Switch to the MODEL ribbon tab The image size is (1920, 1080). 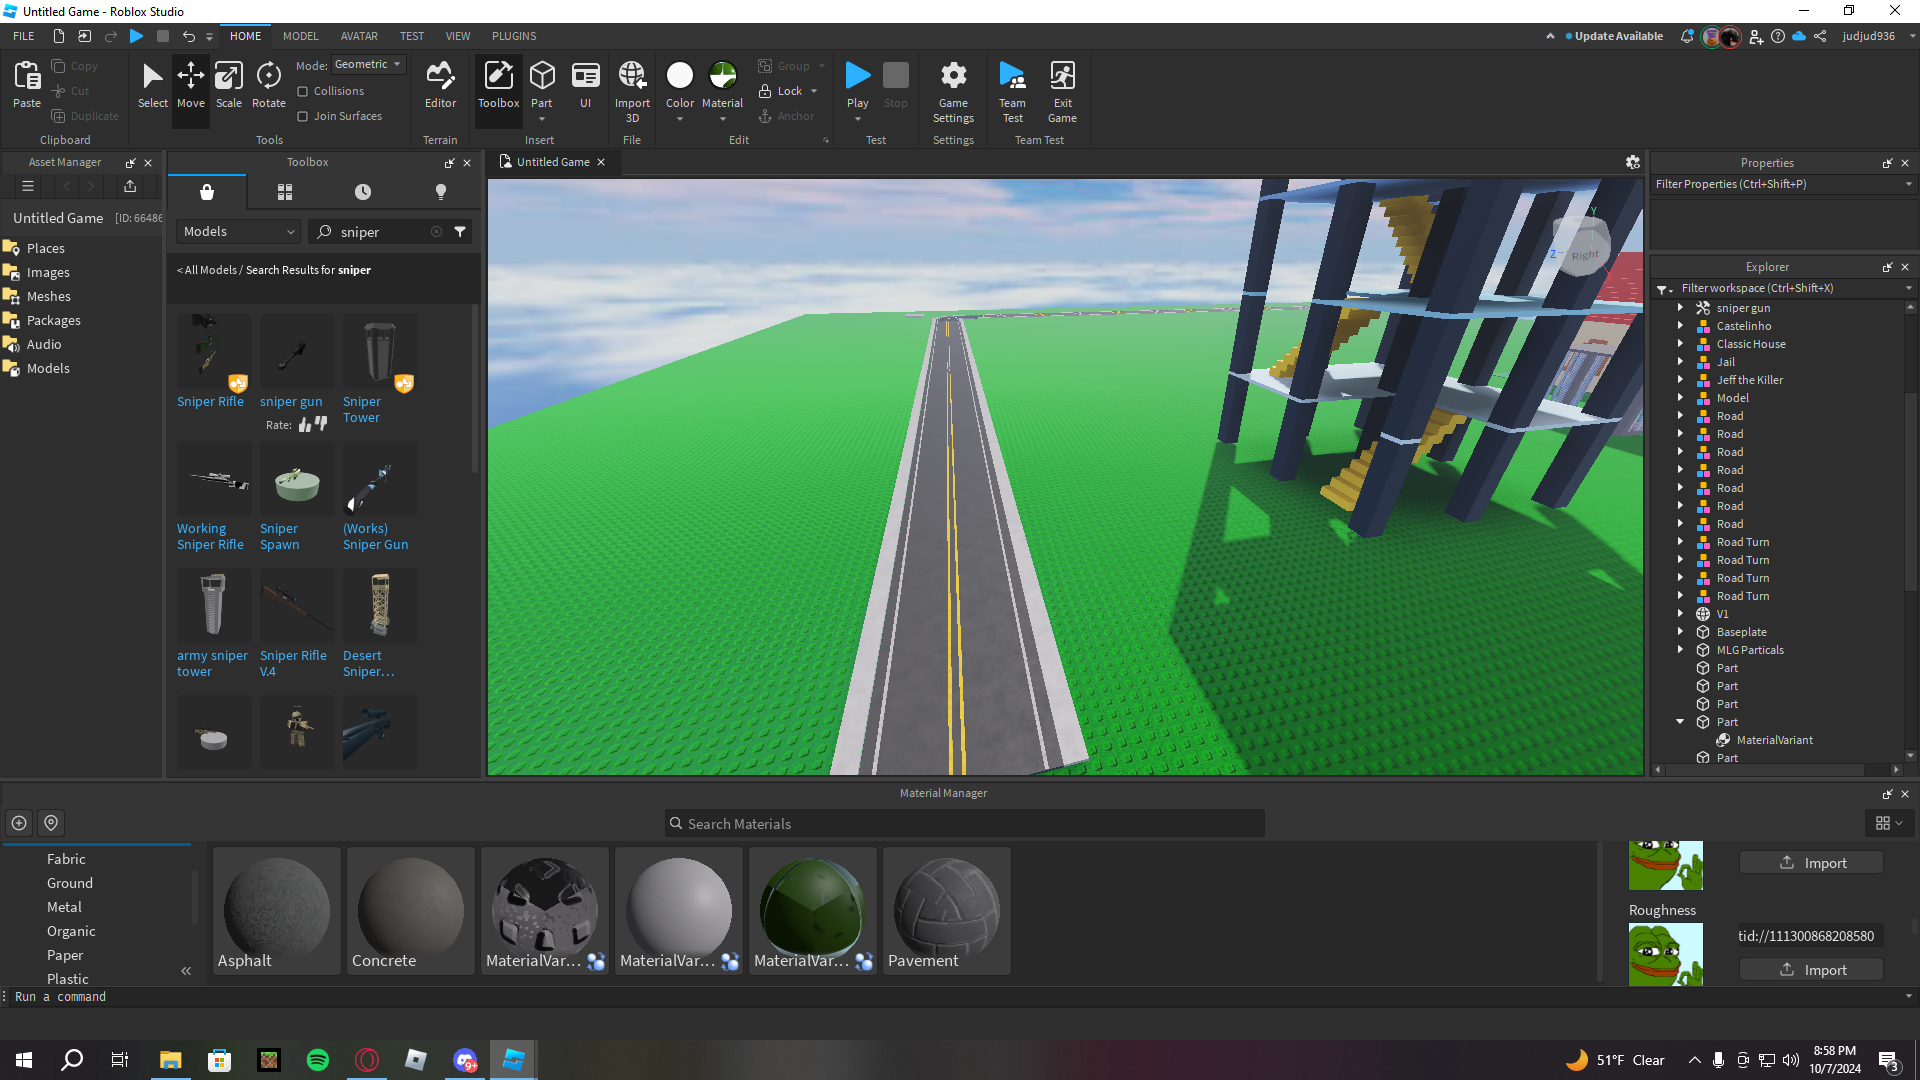click(x=300, y=36)
